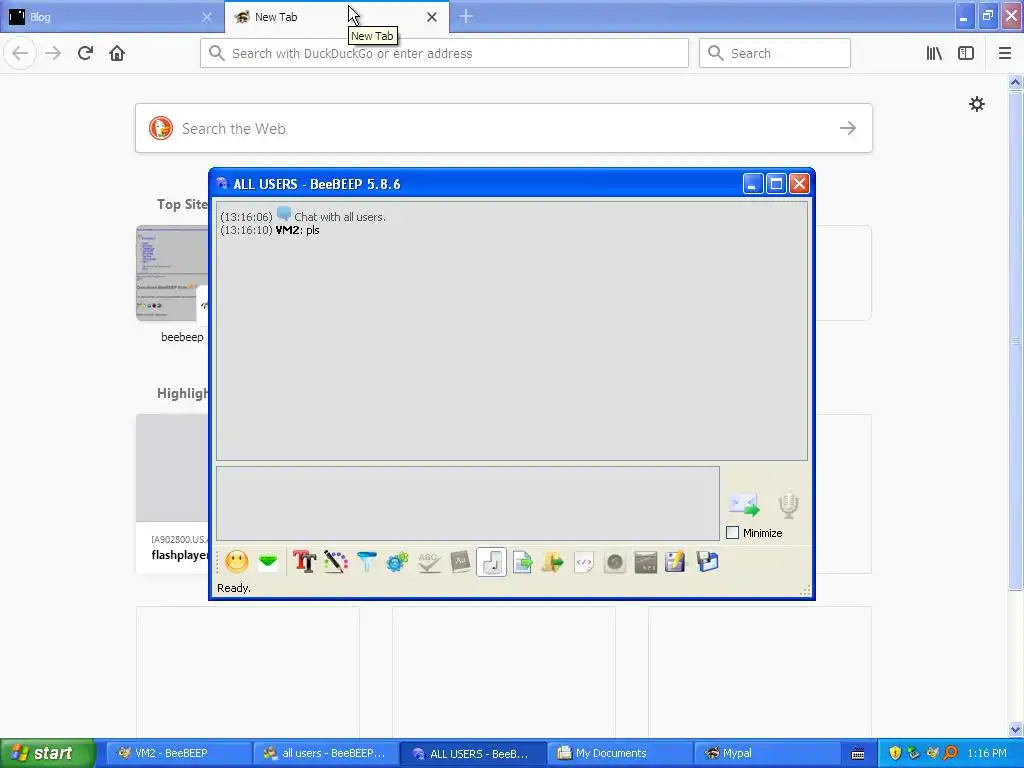Open the font color pencil icon

click(336, 562)
